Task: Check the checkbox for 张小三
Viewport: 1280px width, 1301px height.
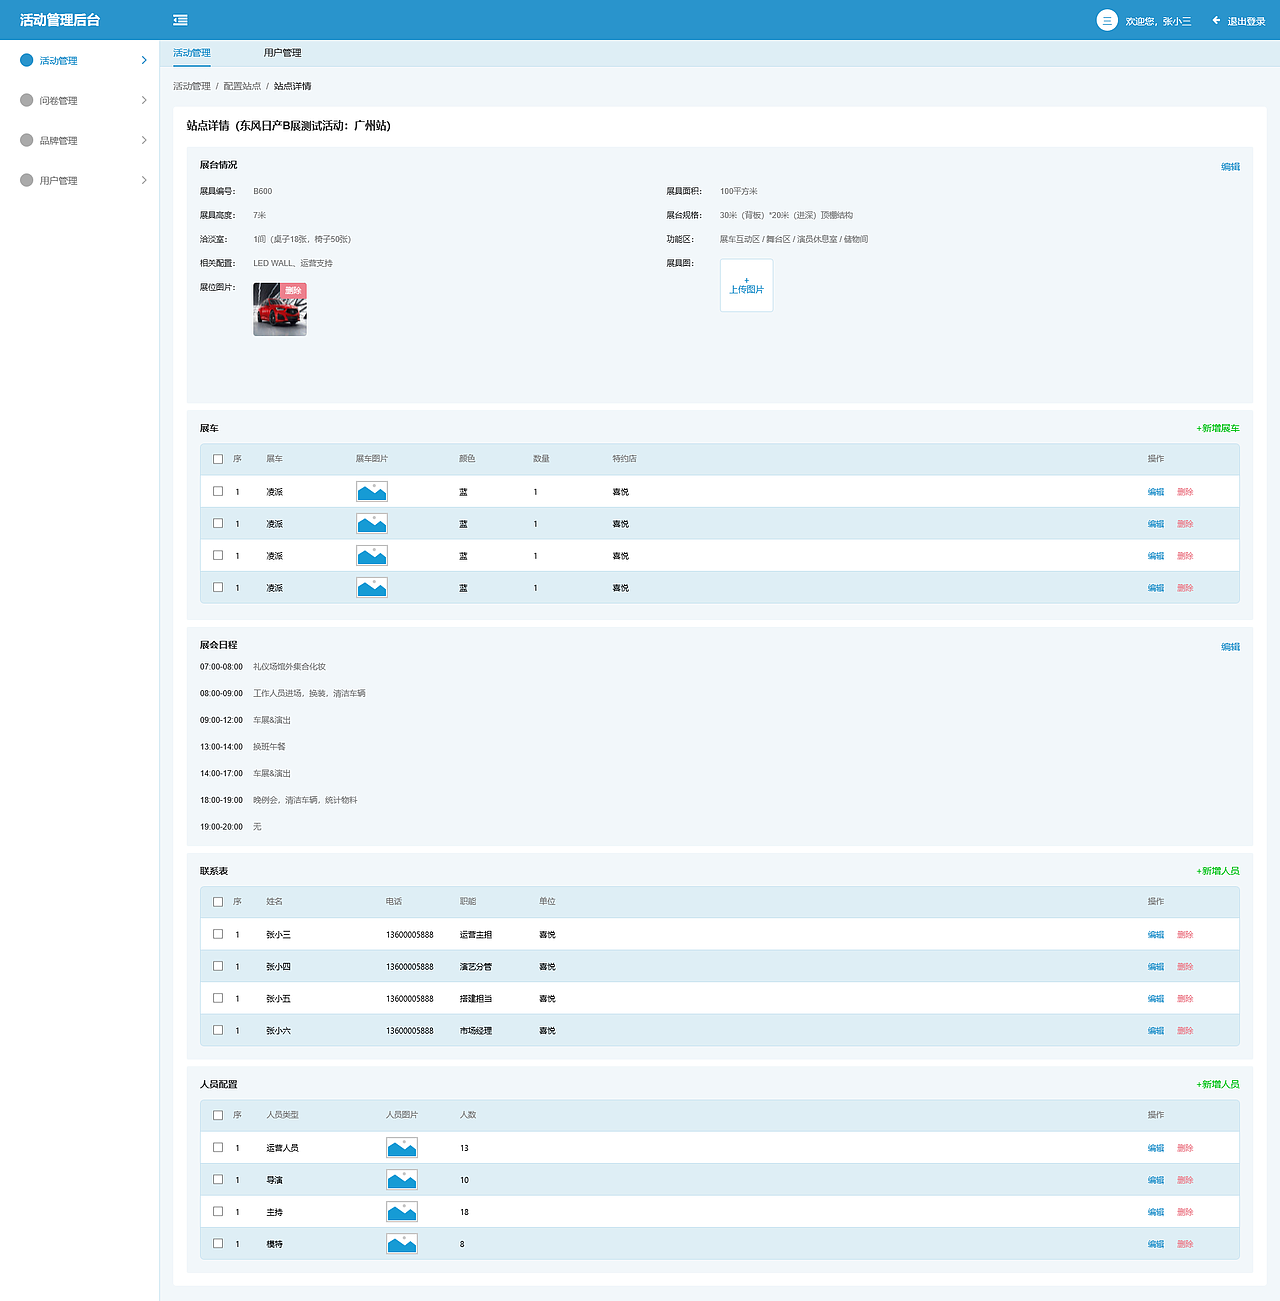Action: (218, 934)
